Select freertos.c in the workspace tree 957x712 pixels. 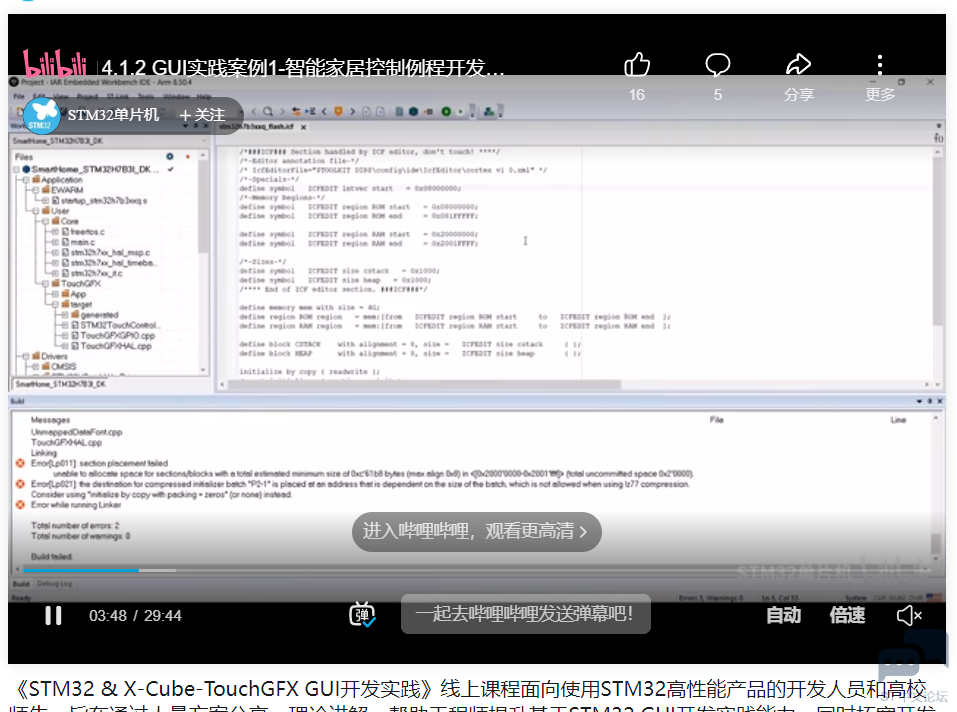coord(83,232)
